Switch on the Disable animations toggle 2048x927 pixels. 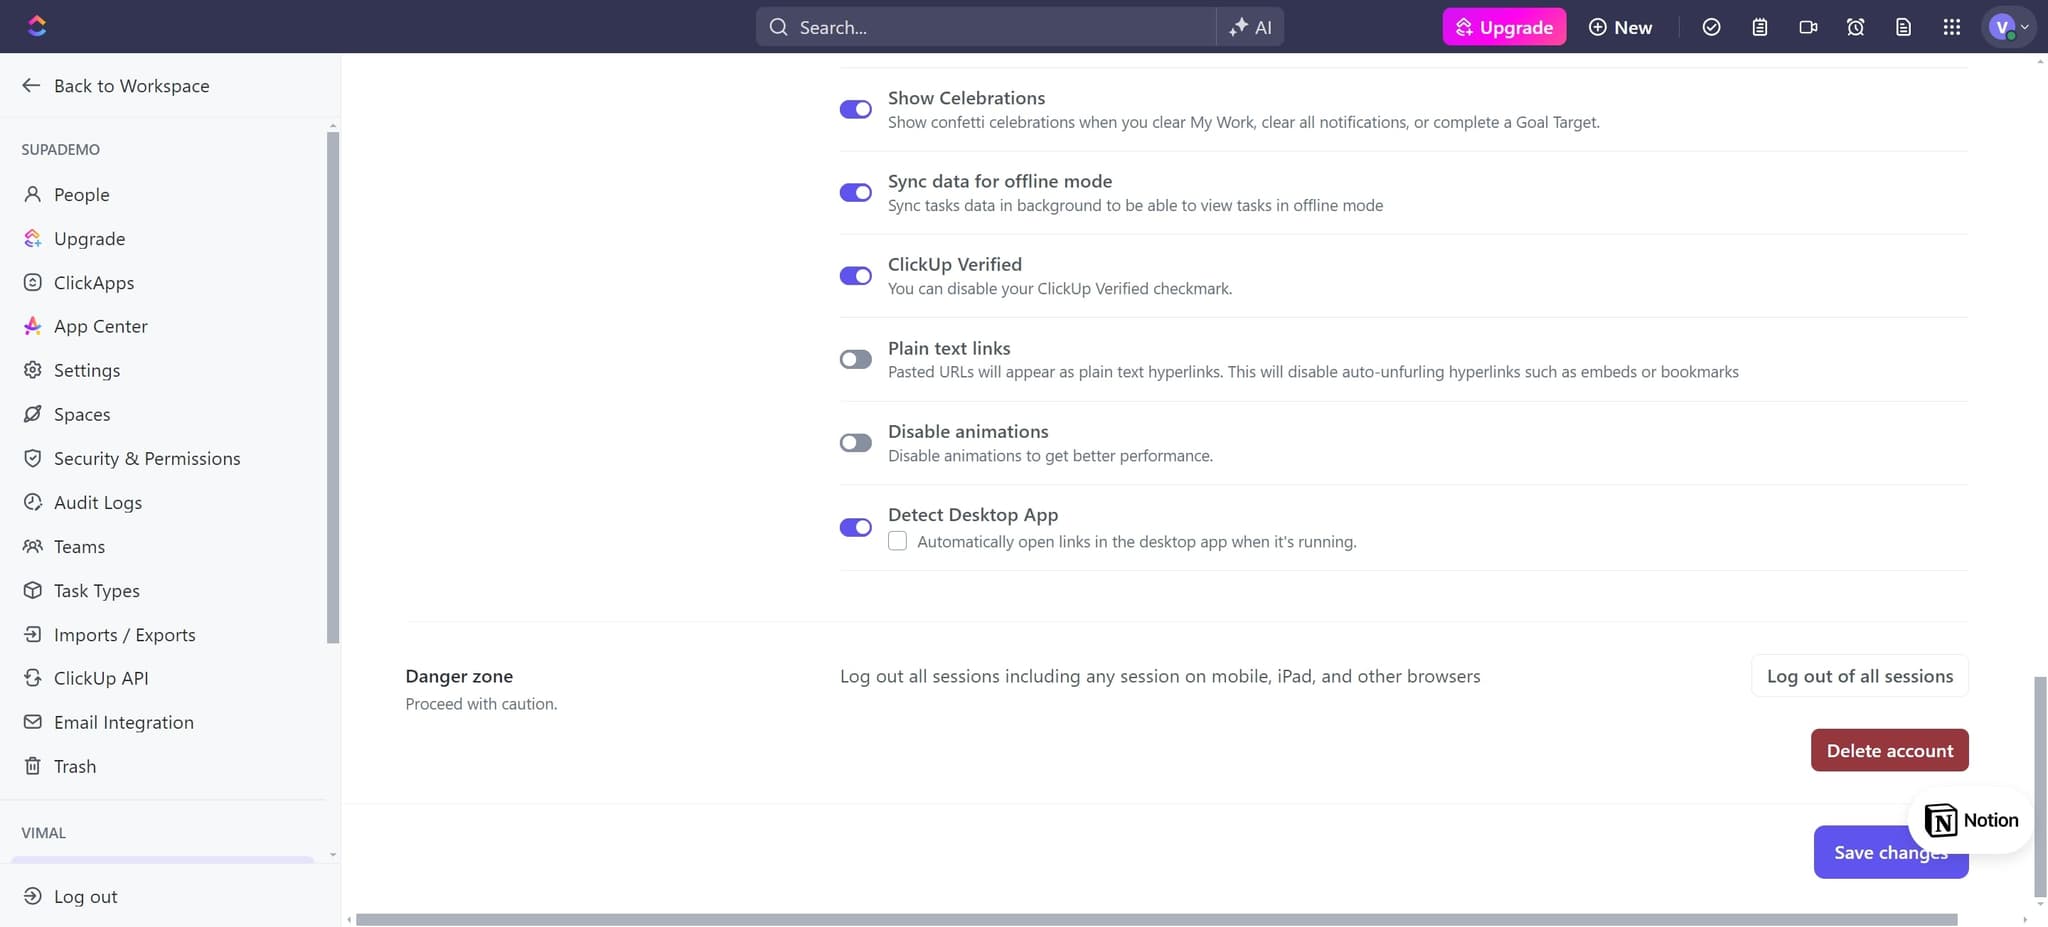pos(855,442)
